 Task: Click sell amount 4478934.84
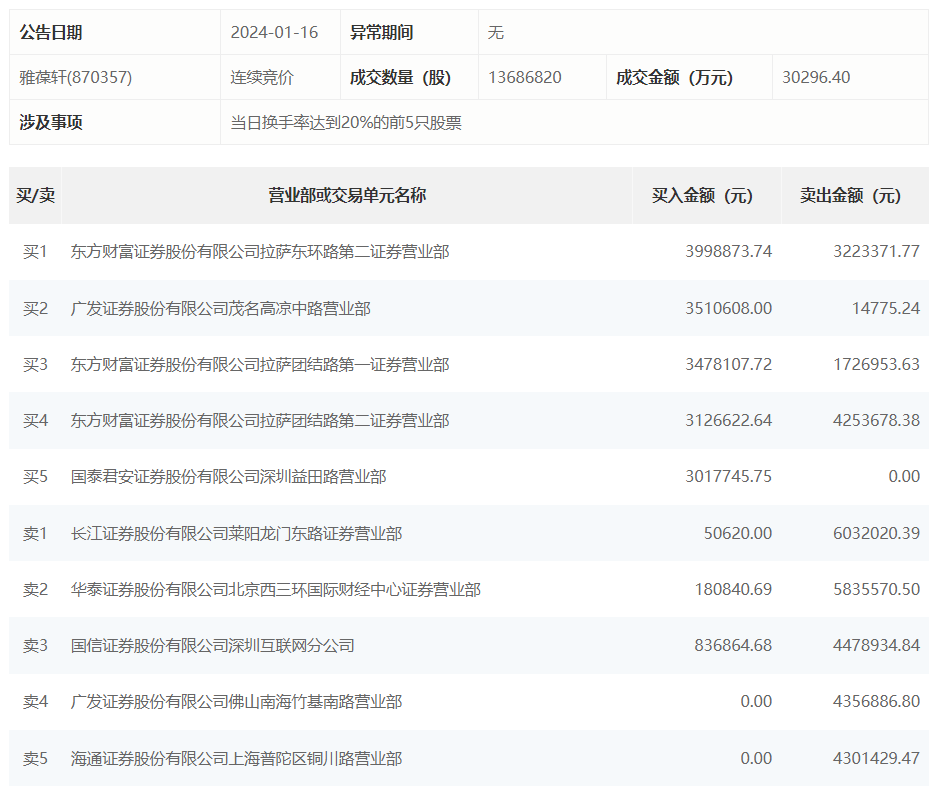[877, 646]
